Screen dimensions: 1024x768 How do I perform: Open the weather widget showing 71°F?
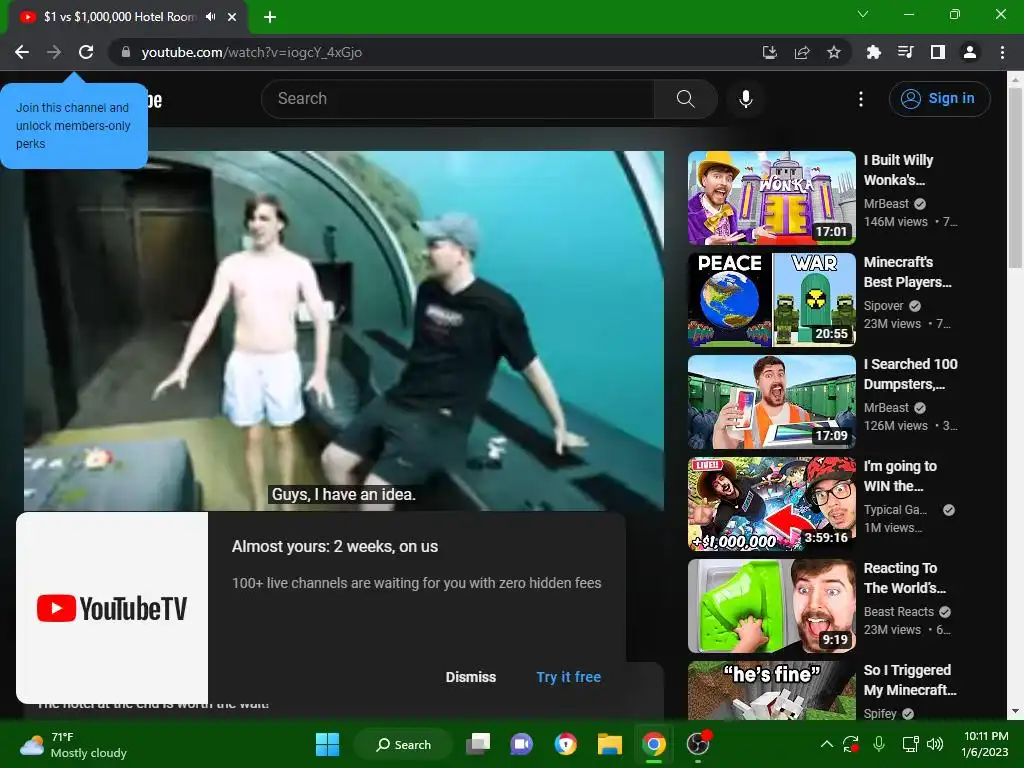73,745
